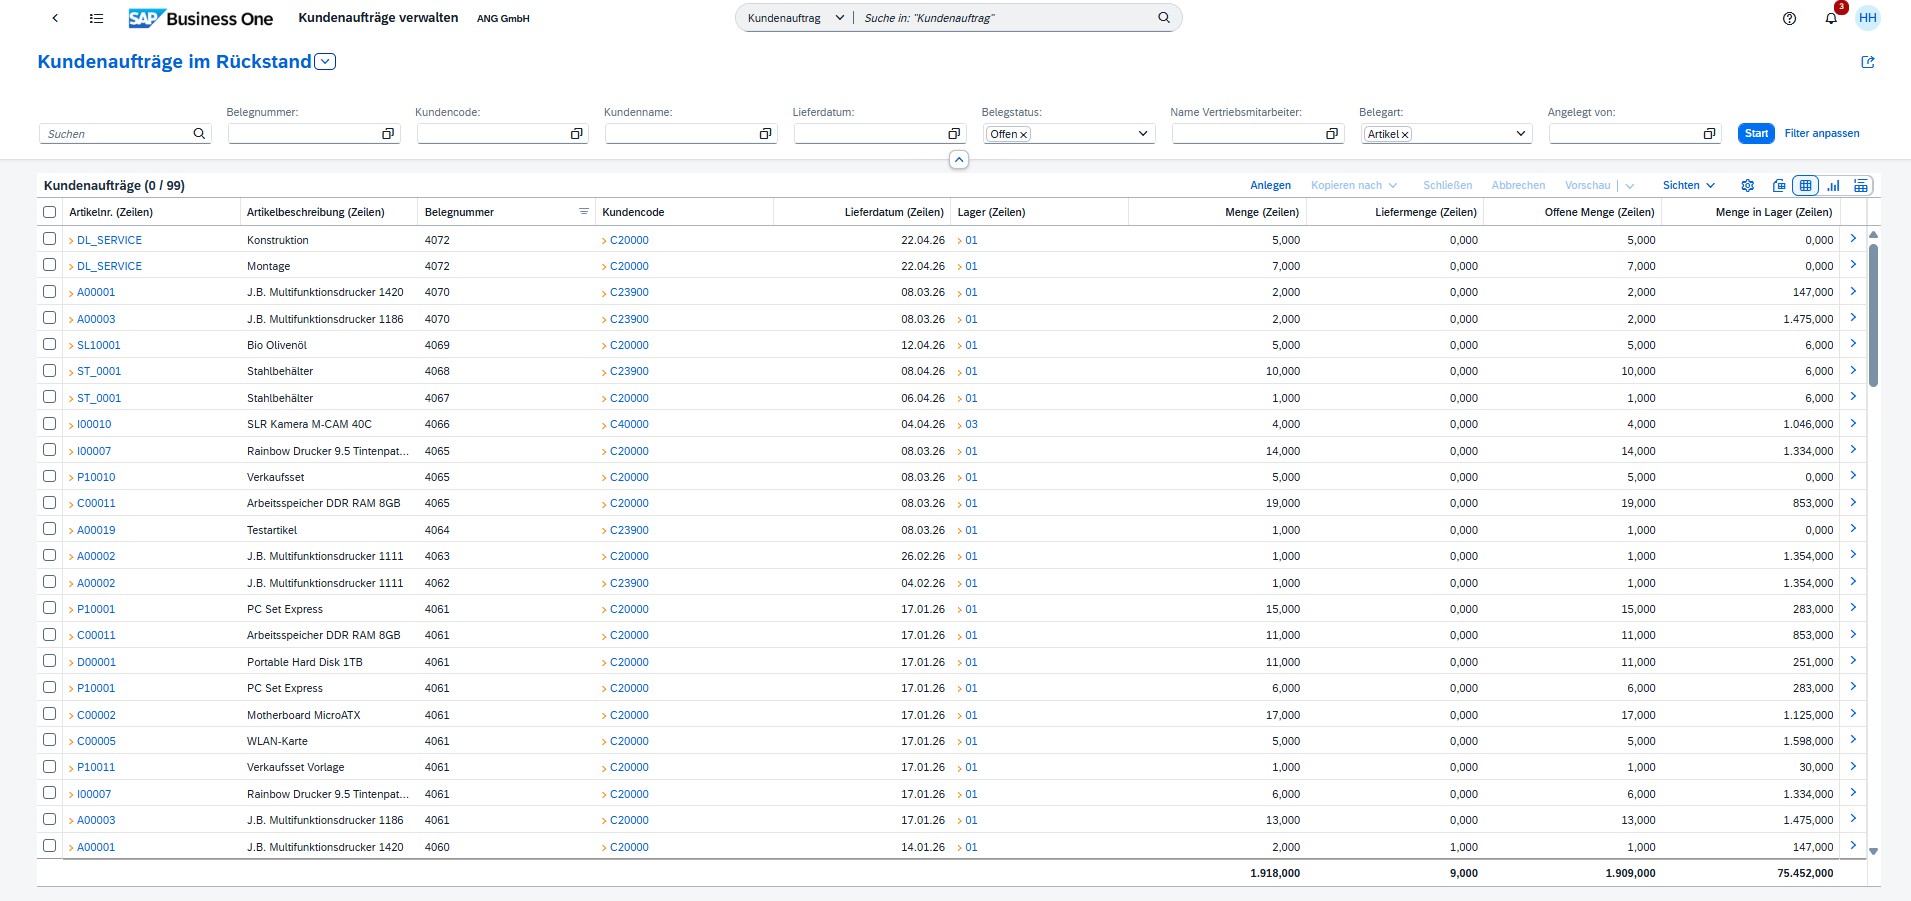The image size is (1911, 901).
Task: Select the Bio Olivenöl row checkbox
Action: (50, 344)
